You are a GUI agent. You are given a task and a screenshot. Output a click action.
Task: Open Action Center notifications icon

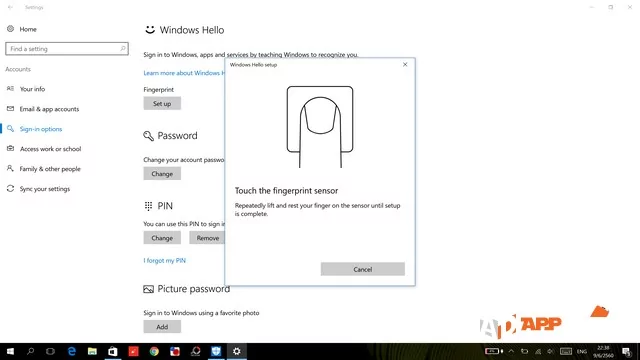click(627, 351)
